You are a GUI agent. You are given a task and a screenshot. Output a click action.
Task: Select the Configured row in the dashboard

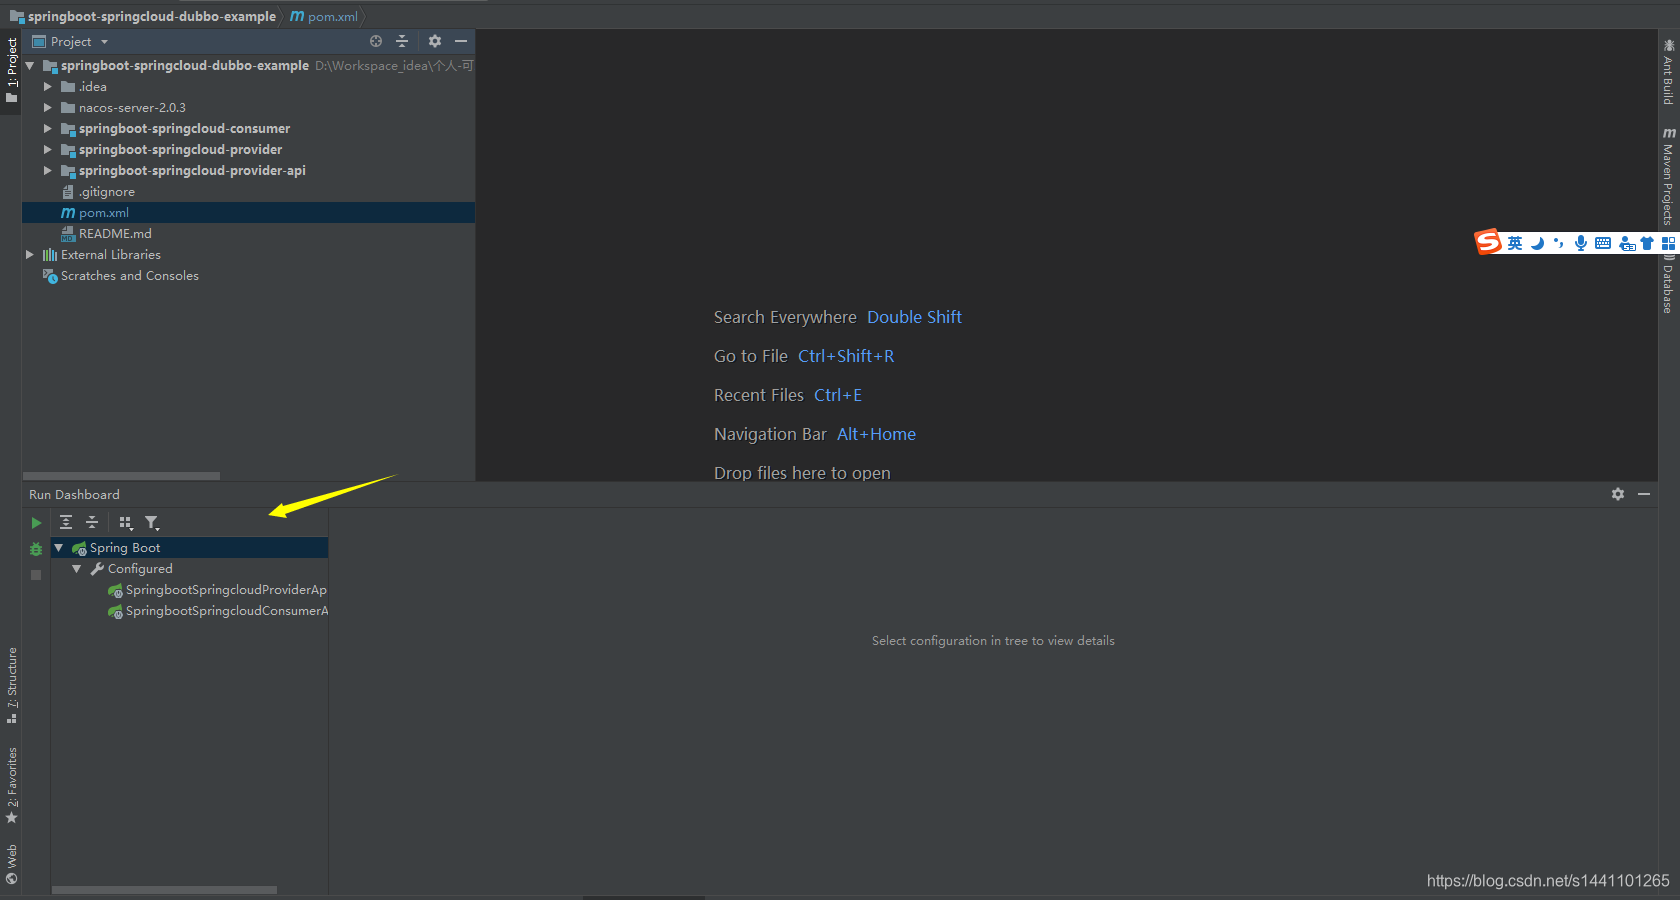click(x=189, y=569)
